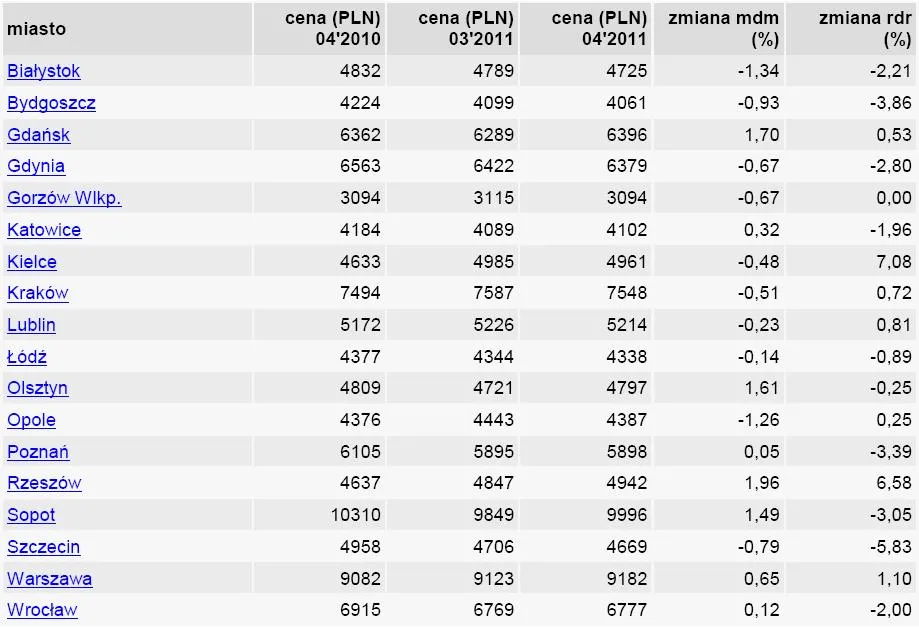
Task: Click the Bydgoszcz link
Action: (51, 103)
